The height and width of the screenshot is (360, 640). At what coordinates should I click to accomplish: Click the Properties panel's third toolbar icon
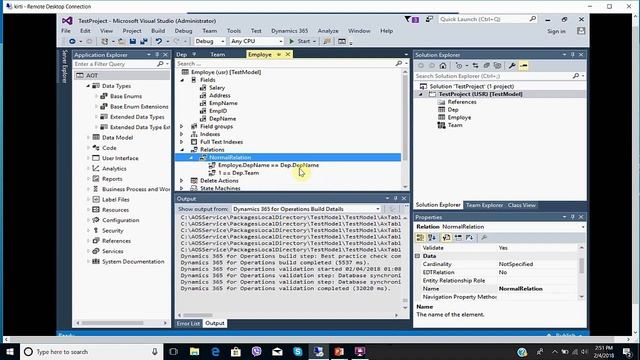(446, 238)
